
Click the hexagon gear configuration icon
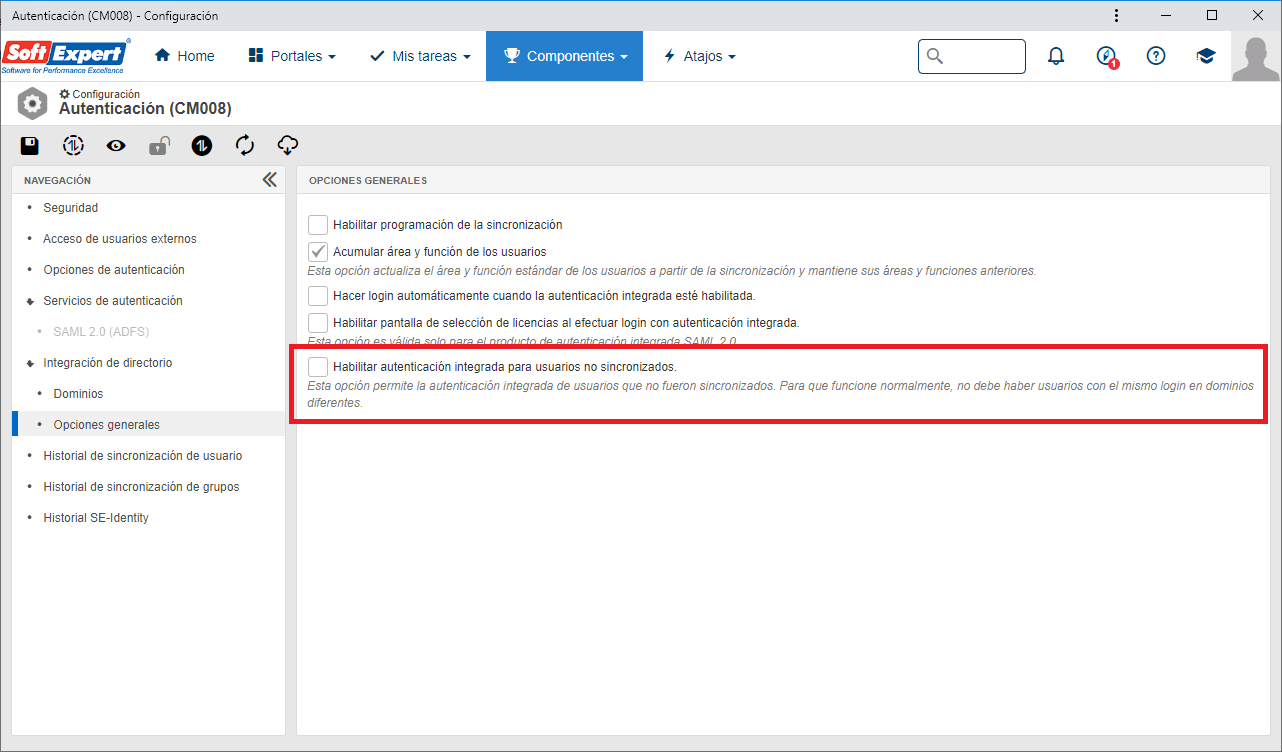(x=33, y=102)
